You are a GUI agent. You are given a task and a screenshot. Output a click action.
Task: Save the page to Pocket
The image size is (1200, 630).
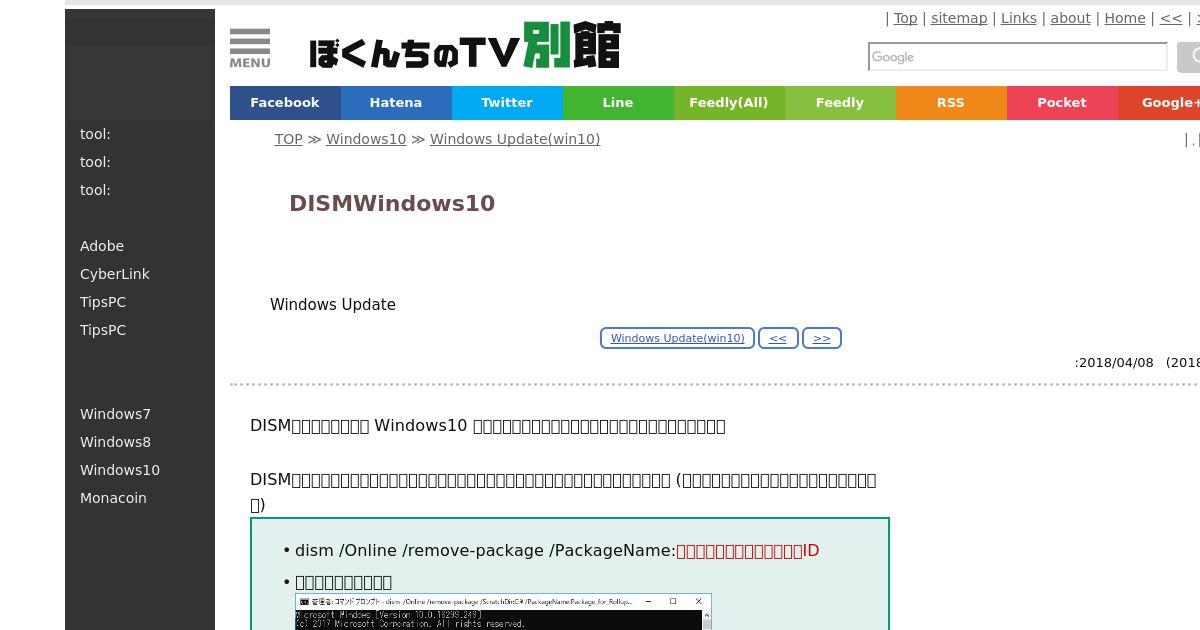(x=1062, y=103)
